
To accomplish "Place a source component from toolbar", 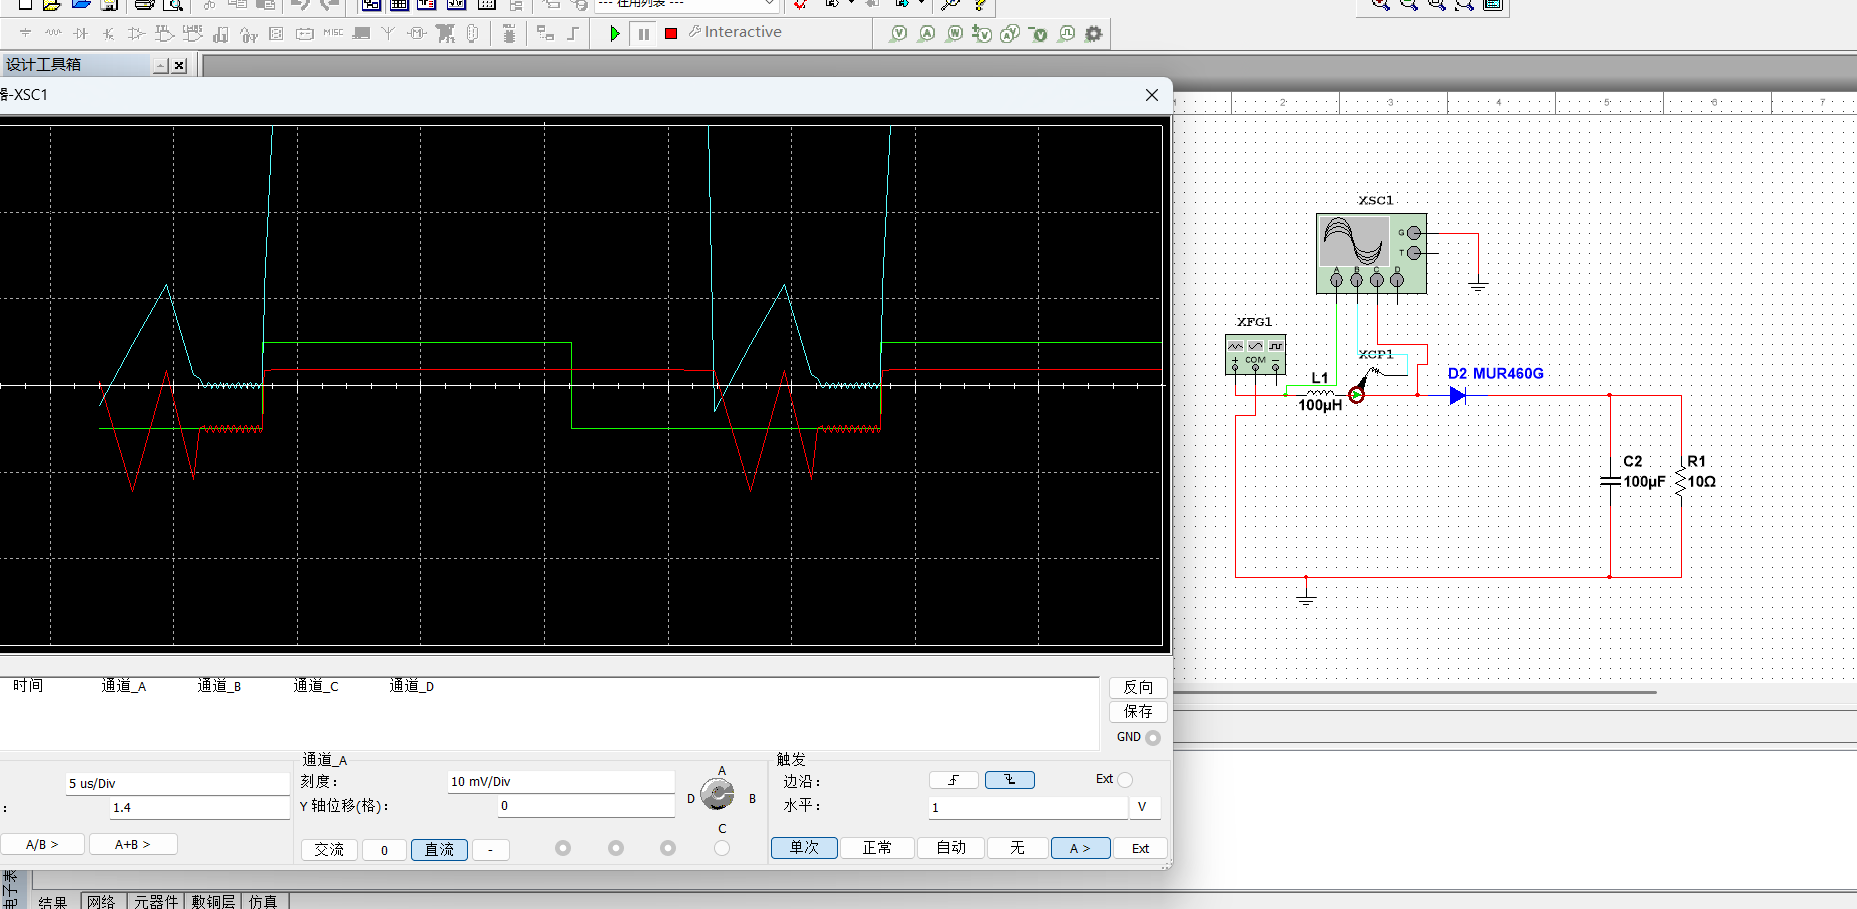I will tap(25, 33).
